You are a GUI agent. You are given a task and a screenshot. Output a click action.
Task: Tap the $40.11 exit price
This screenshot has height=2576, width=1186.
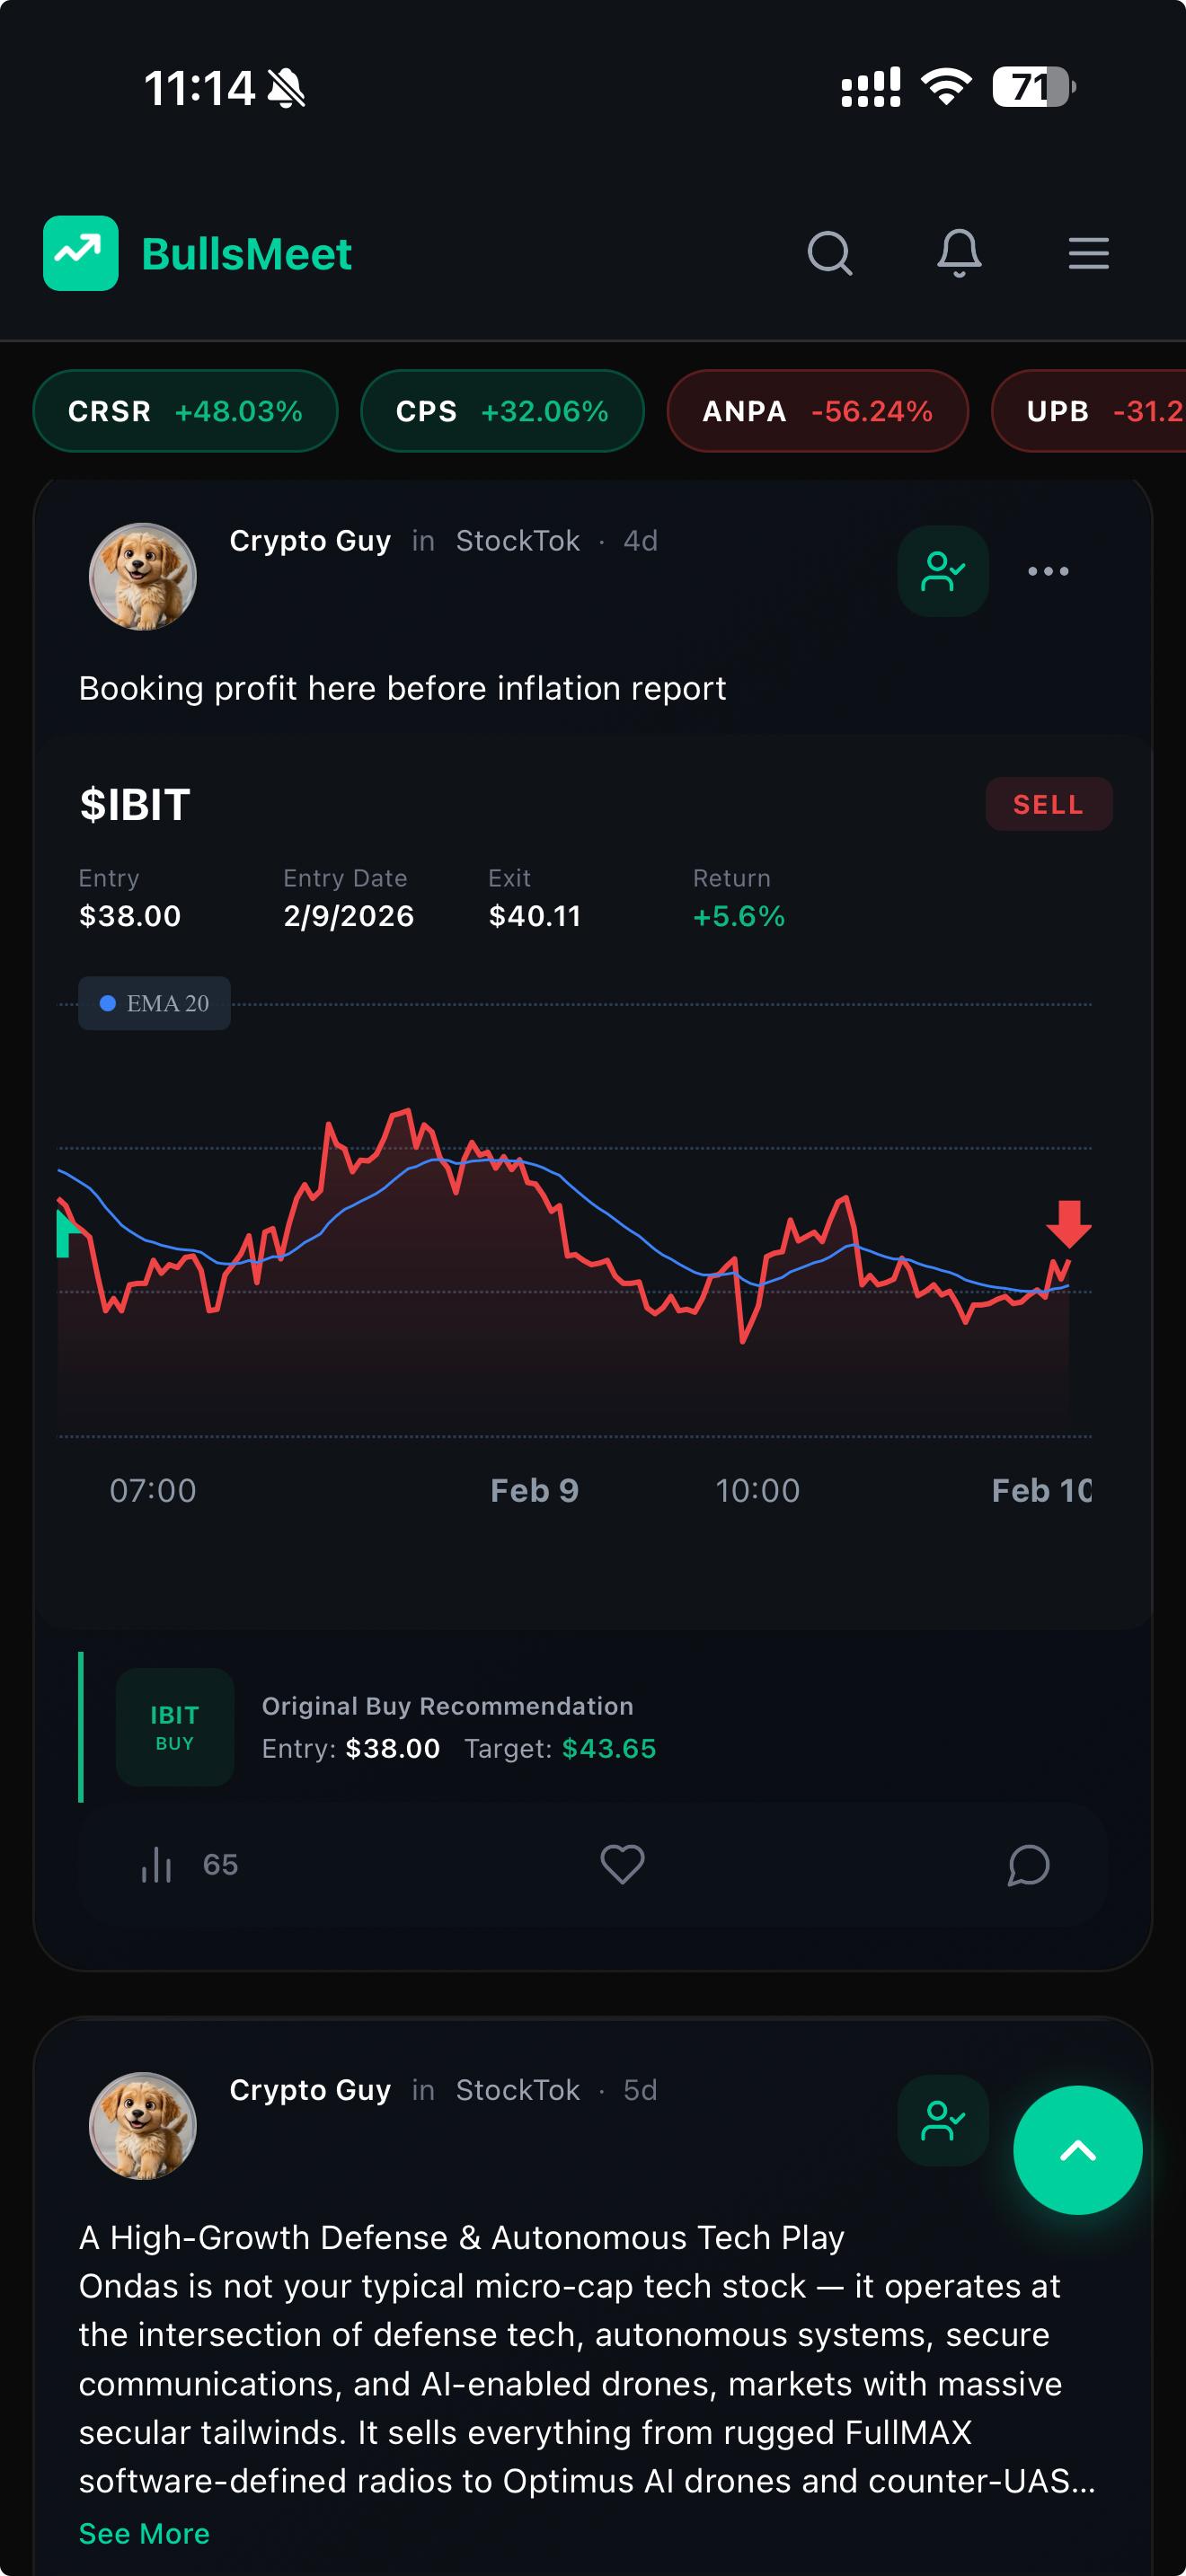point(534,916)
